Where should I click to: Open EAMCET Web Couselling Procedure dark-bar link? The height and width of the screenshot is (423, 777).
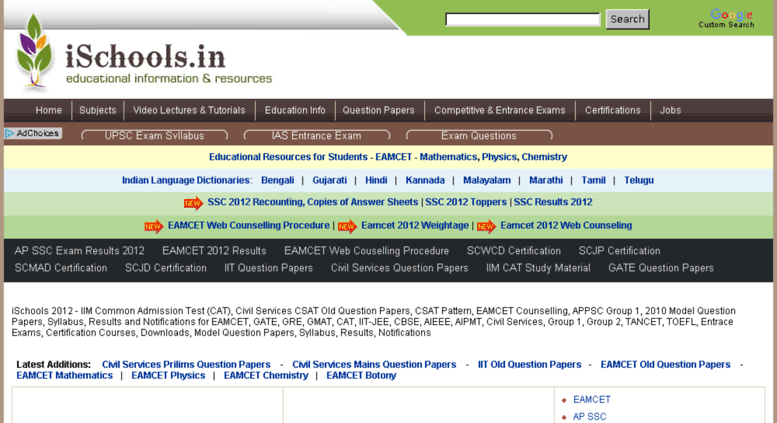[366, 251]
